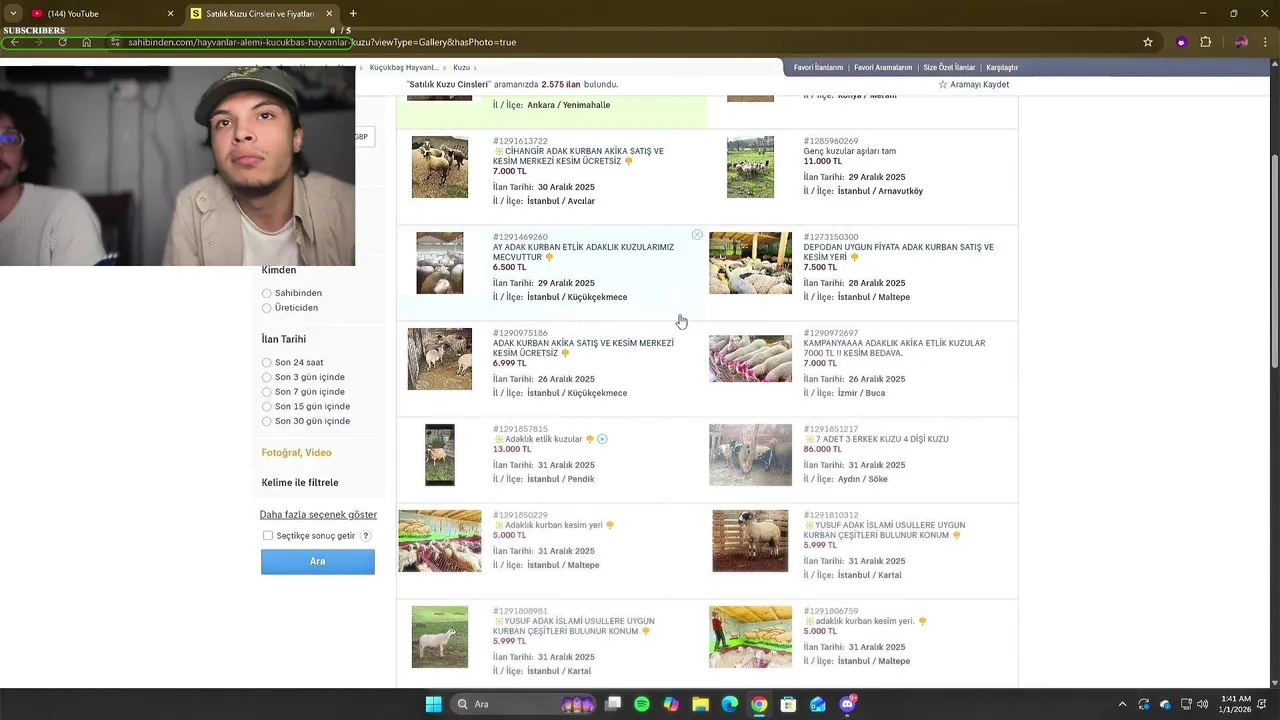
Task: Open Karşılaştır menu item
Action: tap(1002, 68)
